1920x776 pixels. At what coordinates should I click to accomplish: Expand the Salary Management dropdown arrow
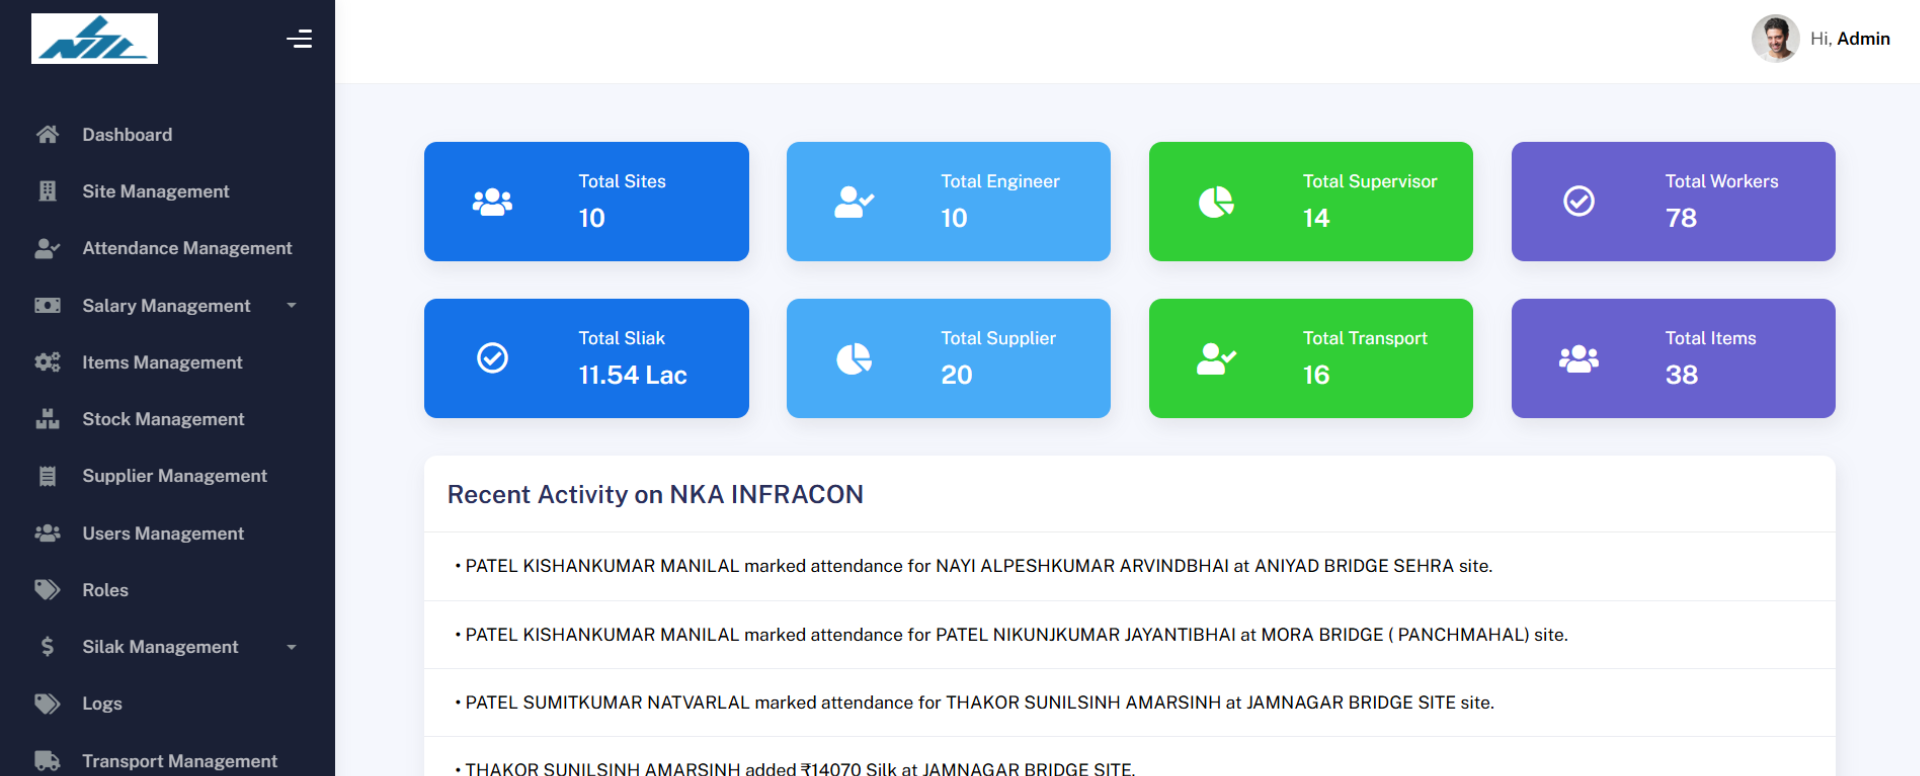[x=291, y=306]
